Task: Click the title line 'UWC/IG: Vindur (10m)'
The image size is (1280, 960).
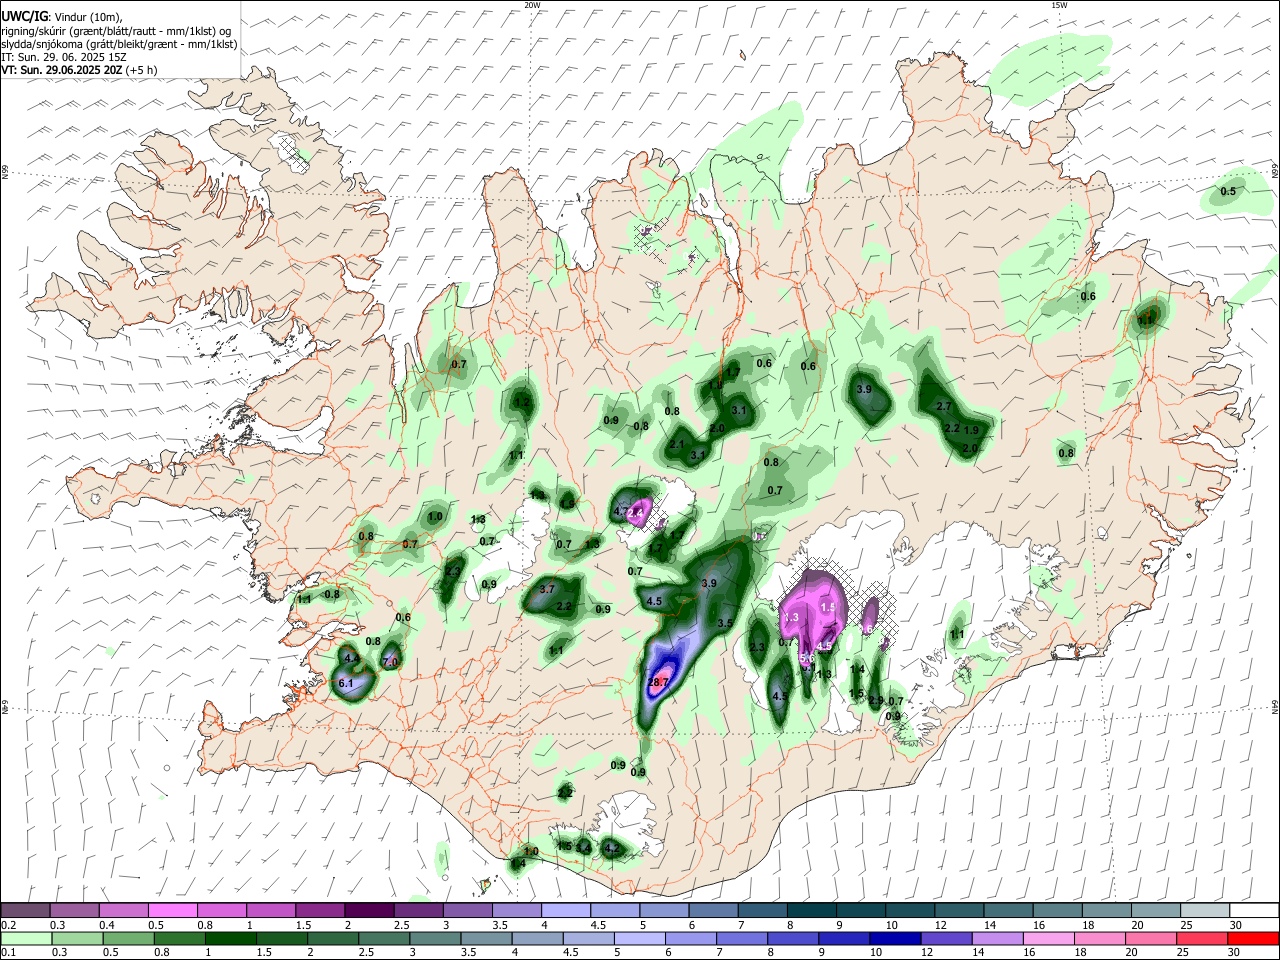Action: (62, 16)
